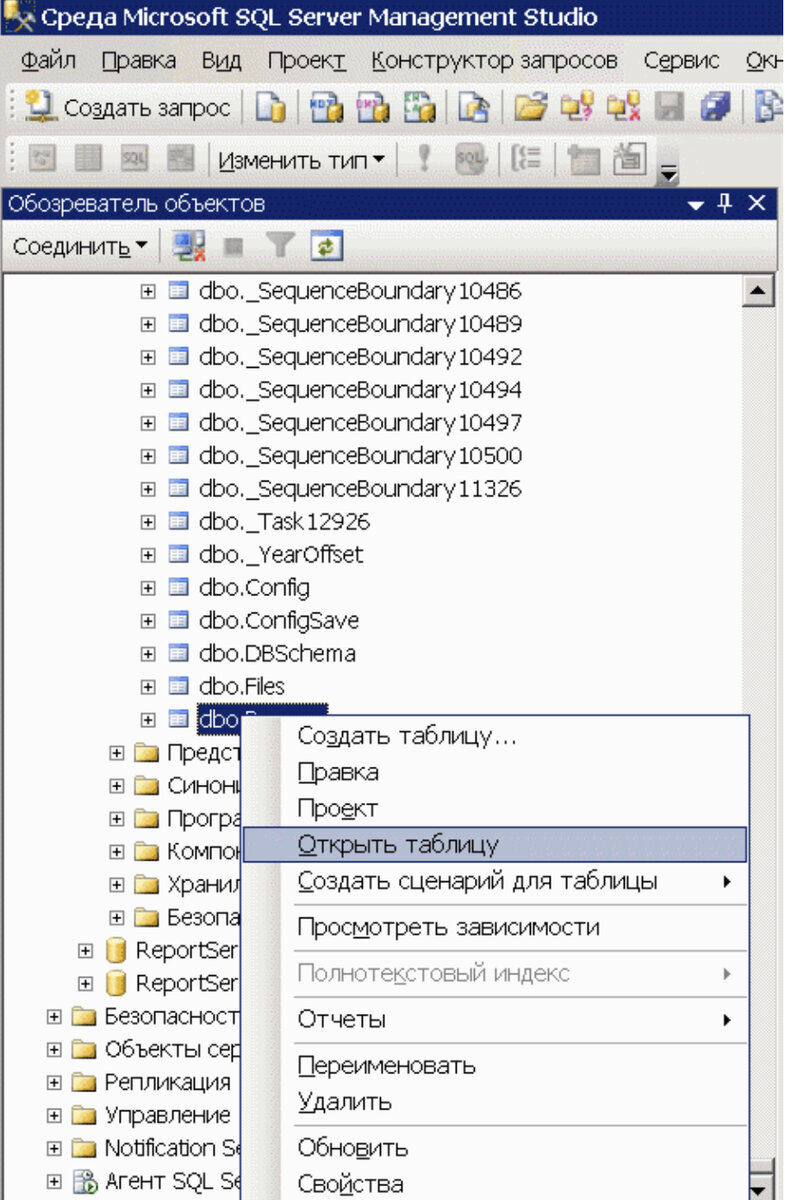Click the greyed Save diskette icon
Viewport: 785px width, 1200px height.
coord(670,108)
